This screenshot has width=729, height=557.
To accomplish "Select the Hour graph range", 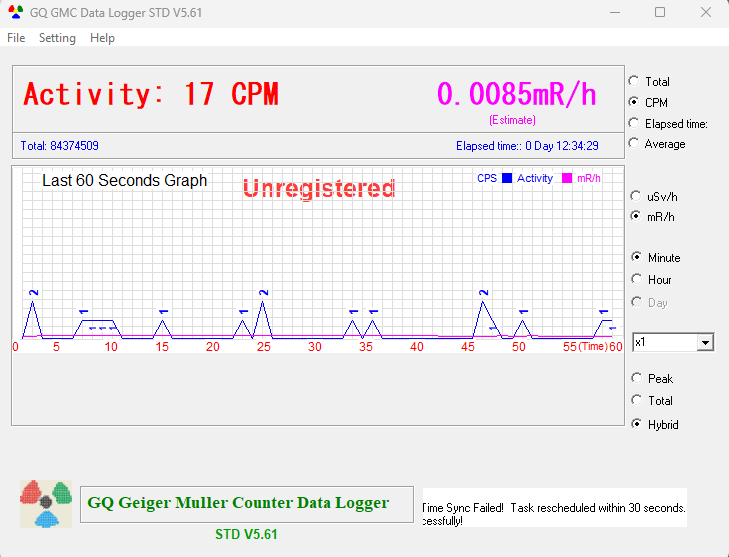I will point(636,279).
